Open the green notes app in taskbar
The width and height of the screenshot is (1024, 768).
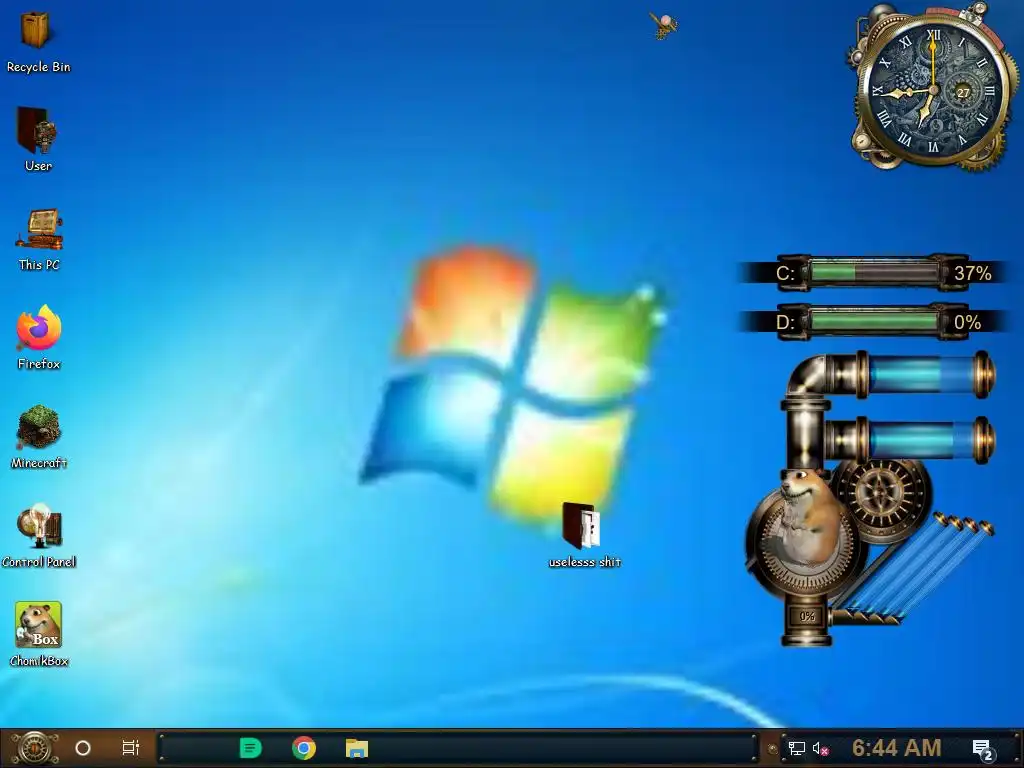coord(250,748)
